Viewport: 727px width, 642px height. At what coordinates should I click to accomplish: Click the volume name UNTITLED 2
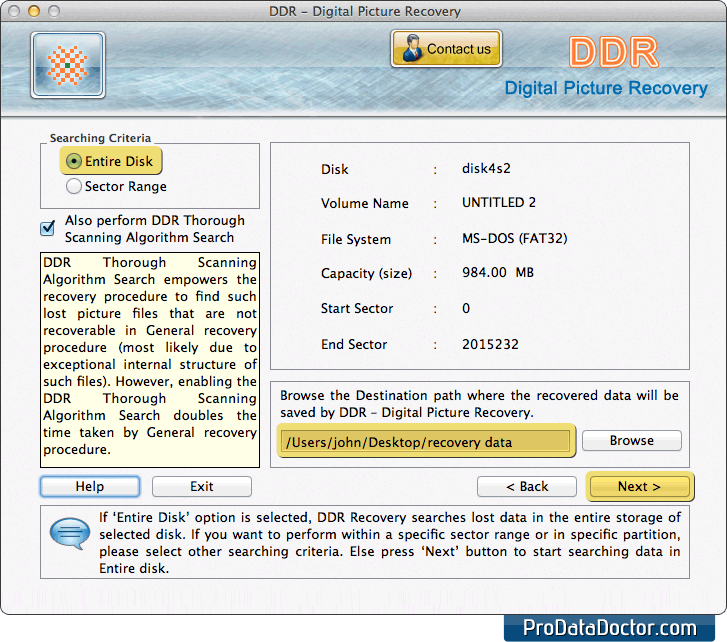click(499, 203)
